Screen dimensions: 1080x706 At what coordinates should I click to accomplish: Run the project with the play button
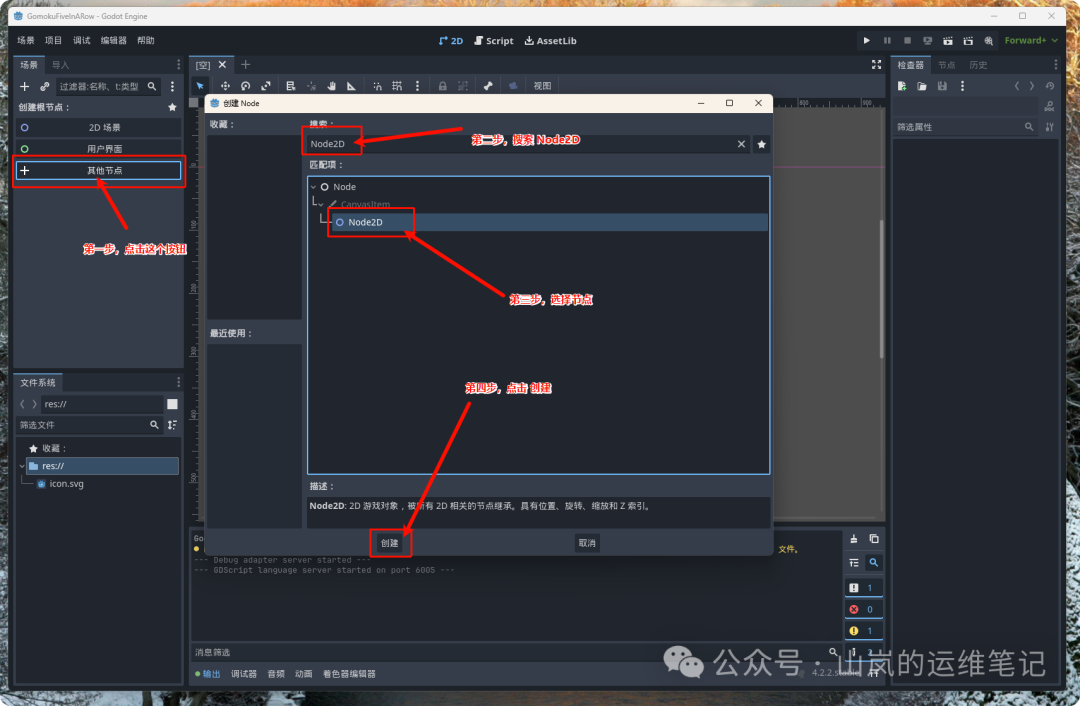[x=866, y=41]
